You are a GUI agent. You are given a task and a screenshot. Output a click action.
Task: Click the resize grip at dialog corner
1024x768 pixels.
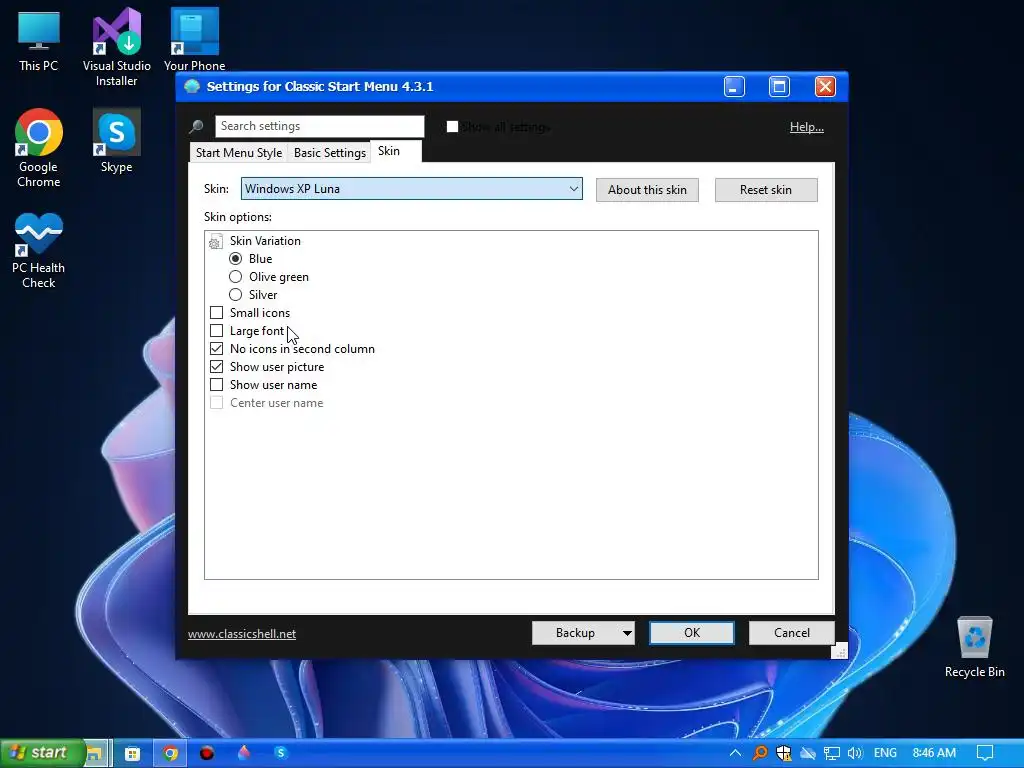pos(840,651)
